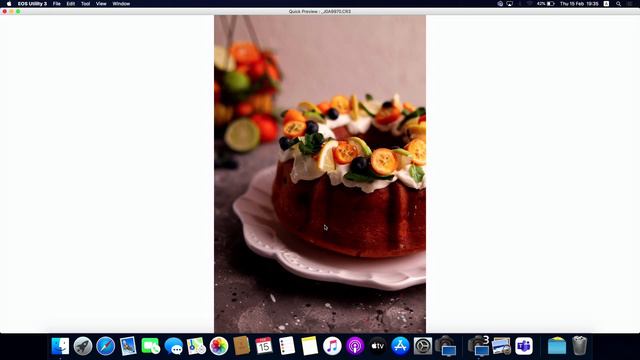
Task: Open the Apple menu
Action: (9, 4)
